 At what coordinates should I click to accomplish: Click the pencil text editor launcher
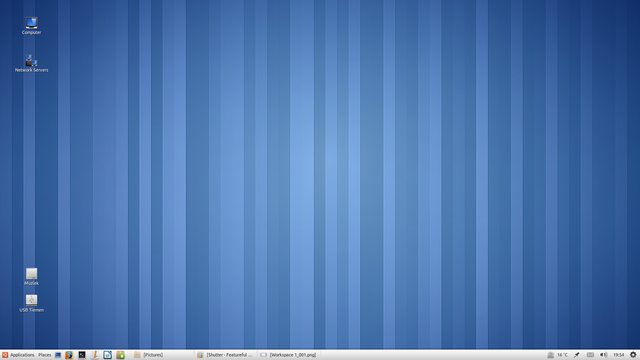[x=95, y=355]
